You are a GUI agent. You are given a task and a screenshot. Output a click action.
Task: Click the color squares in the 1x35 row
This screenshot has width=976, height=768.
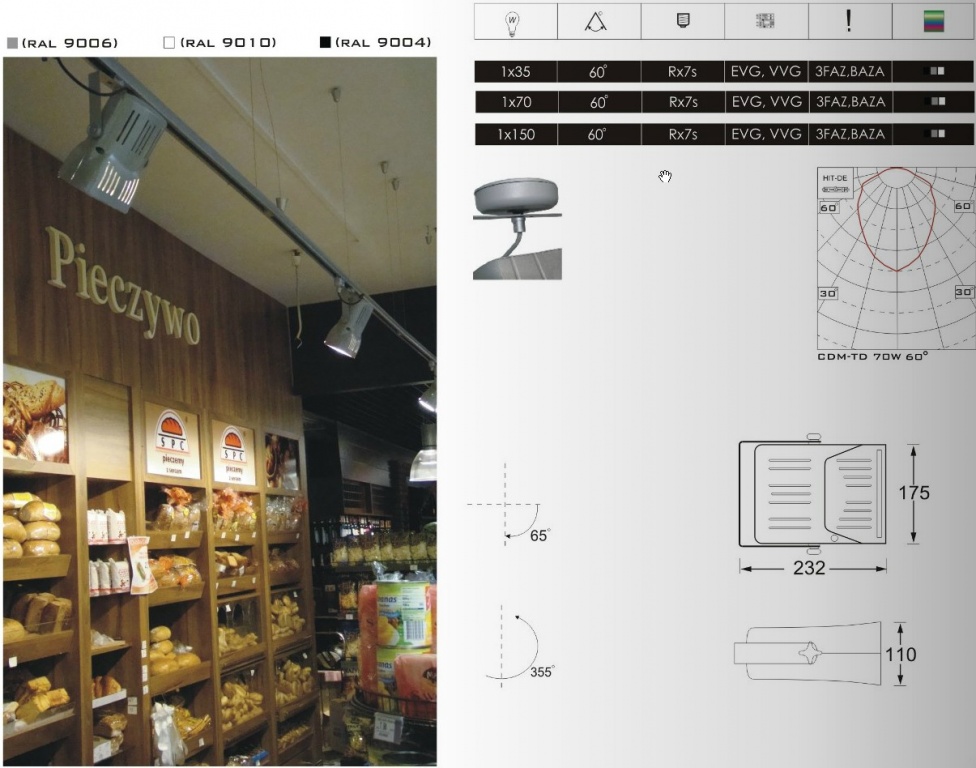935,71
